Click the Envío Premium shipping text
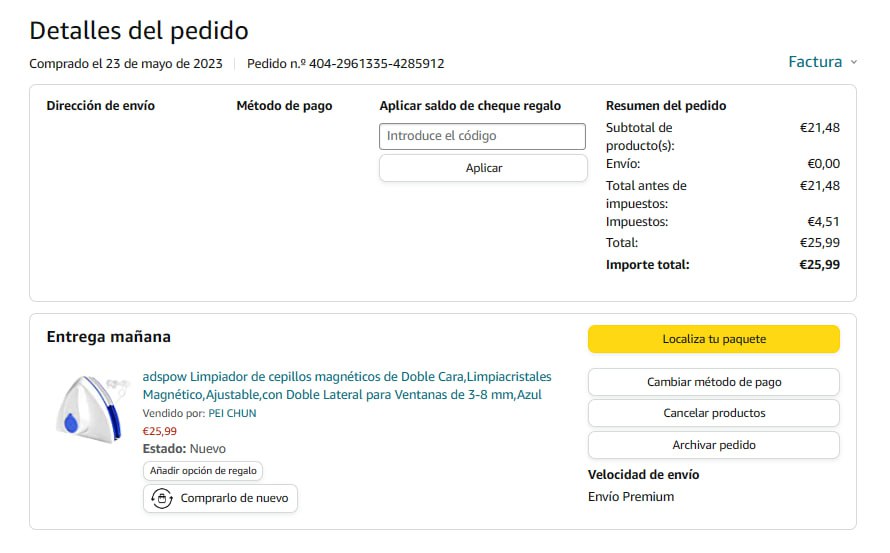 631,497
